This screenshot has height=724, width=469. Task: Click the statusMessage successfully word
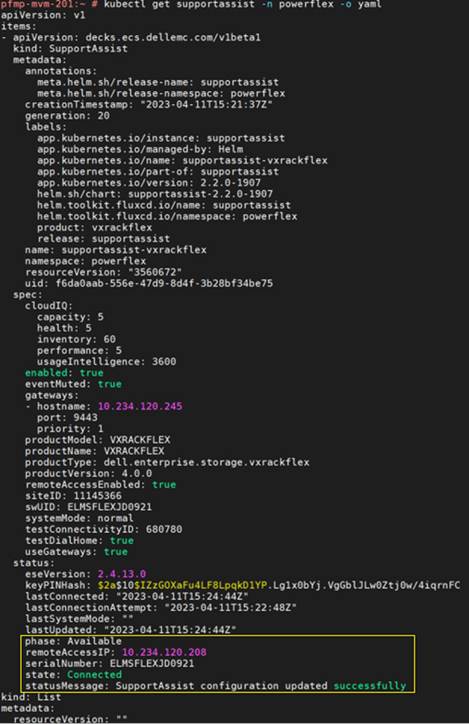[370, 686]
